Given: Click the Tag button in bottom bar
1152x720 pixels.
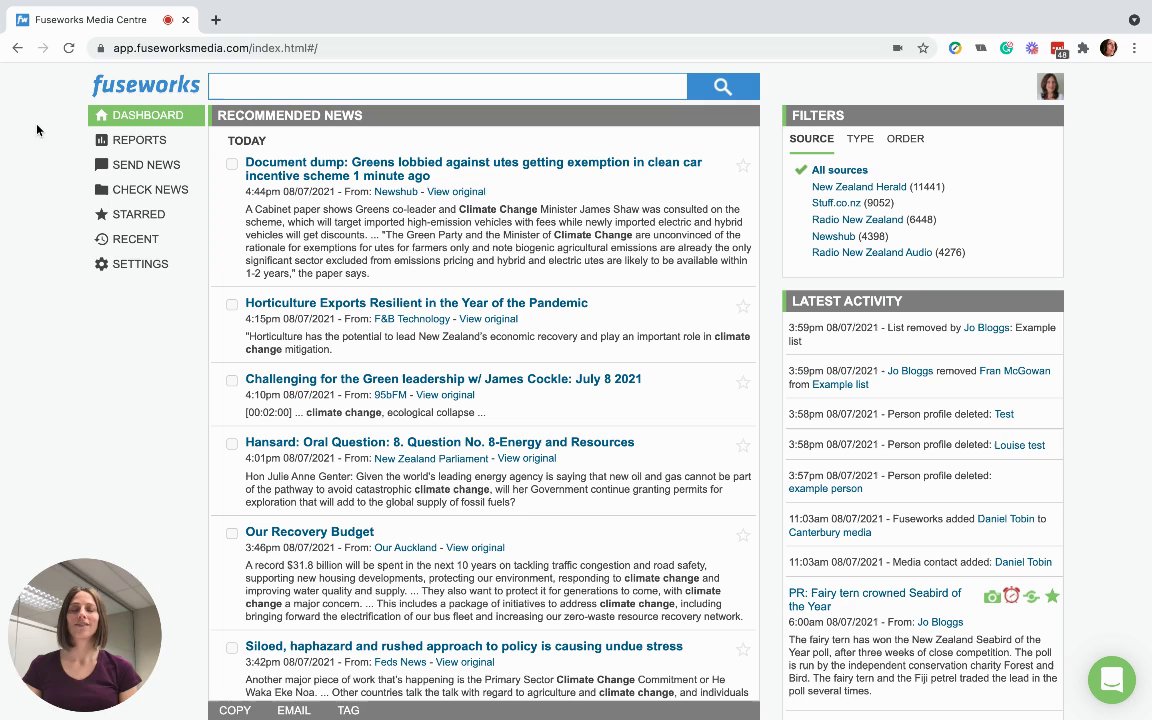Looking at the screenshot, I should coord(348,710).
